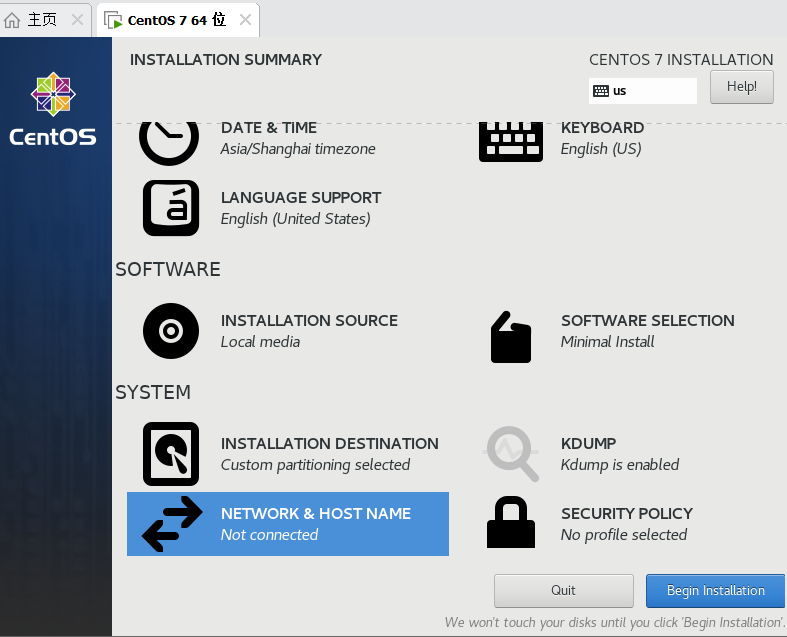The image size is (787, 637).
Task: Select INSTALLATION SOURCE heading
Action: pos(309,321)
